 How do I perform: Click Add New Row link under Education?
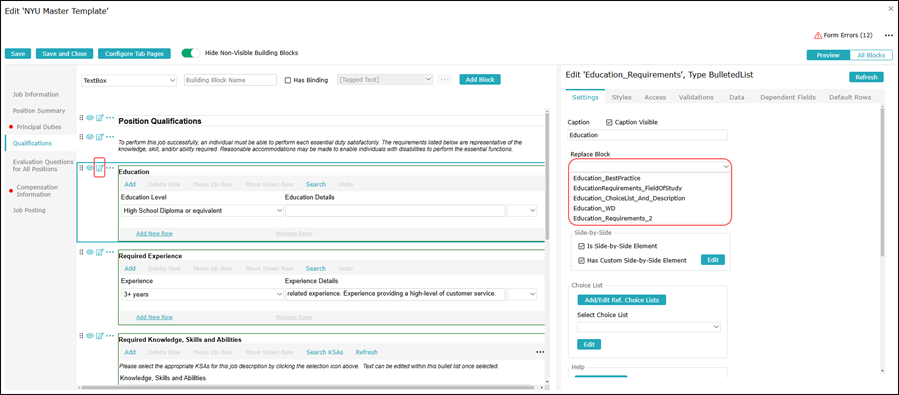click(154, 233)
